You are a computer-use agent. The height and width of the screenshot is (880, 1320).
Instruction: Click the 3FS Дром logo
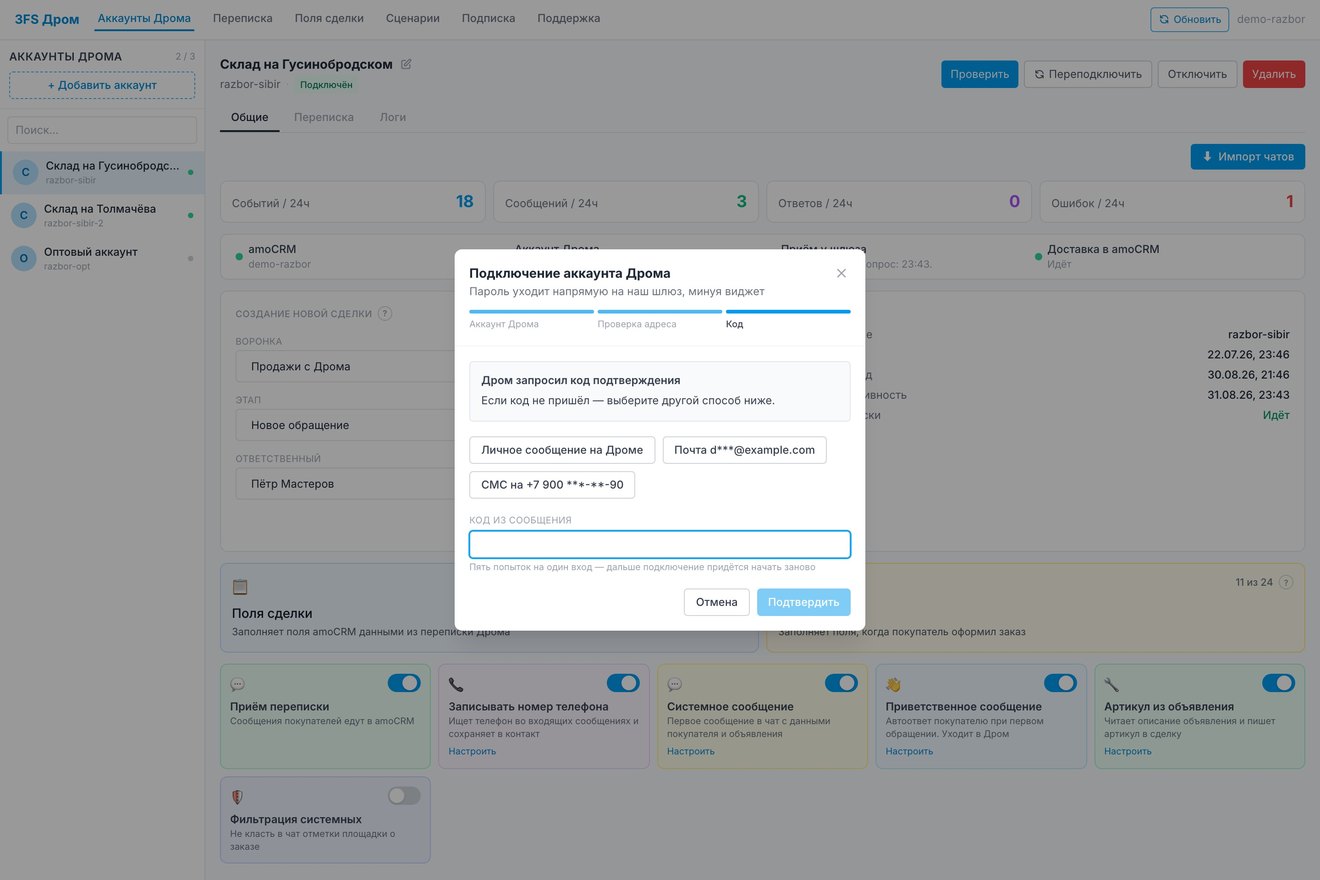tap(47, 19)
